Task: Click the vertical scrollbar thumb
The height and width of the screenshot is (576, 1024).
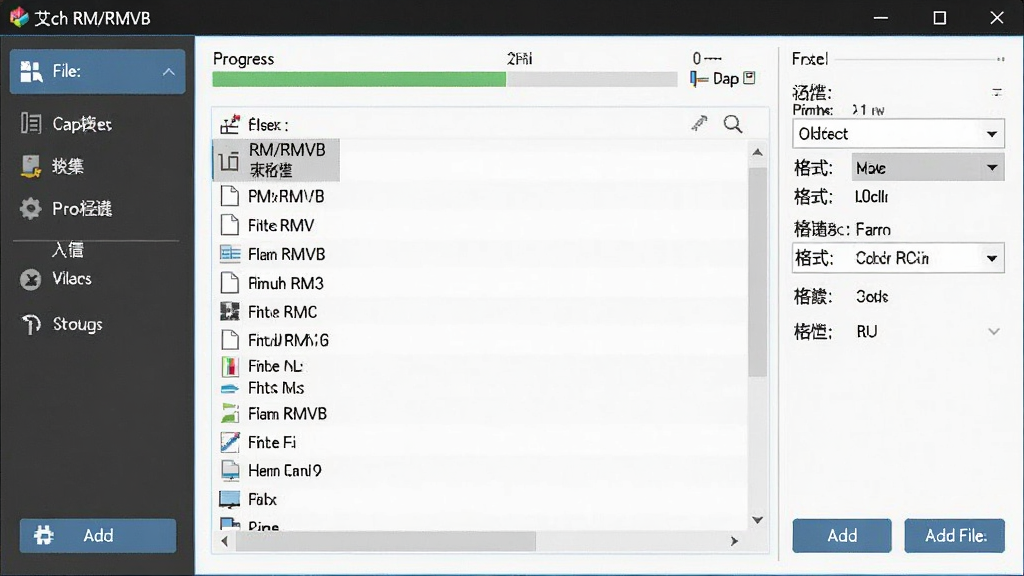Action: (758, 272)
